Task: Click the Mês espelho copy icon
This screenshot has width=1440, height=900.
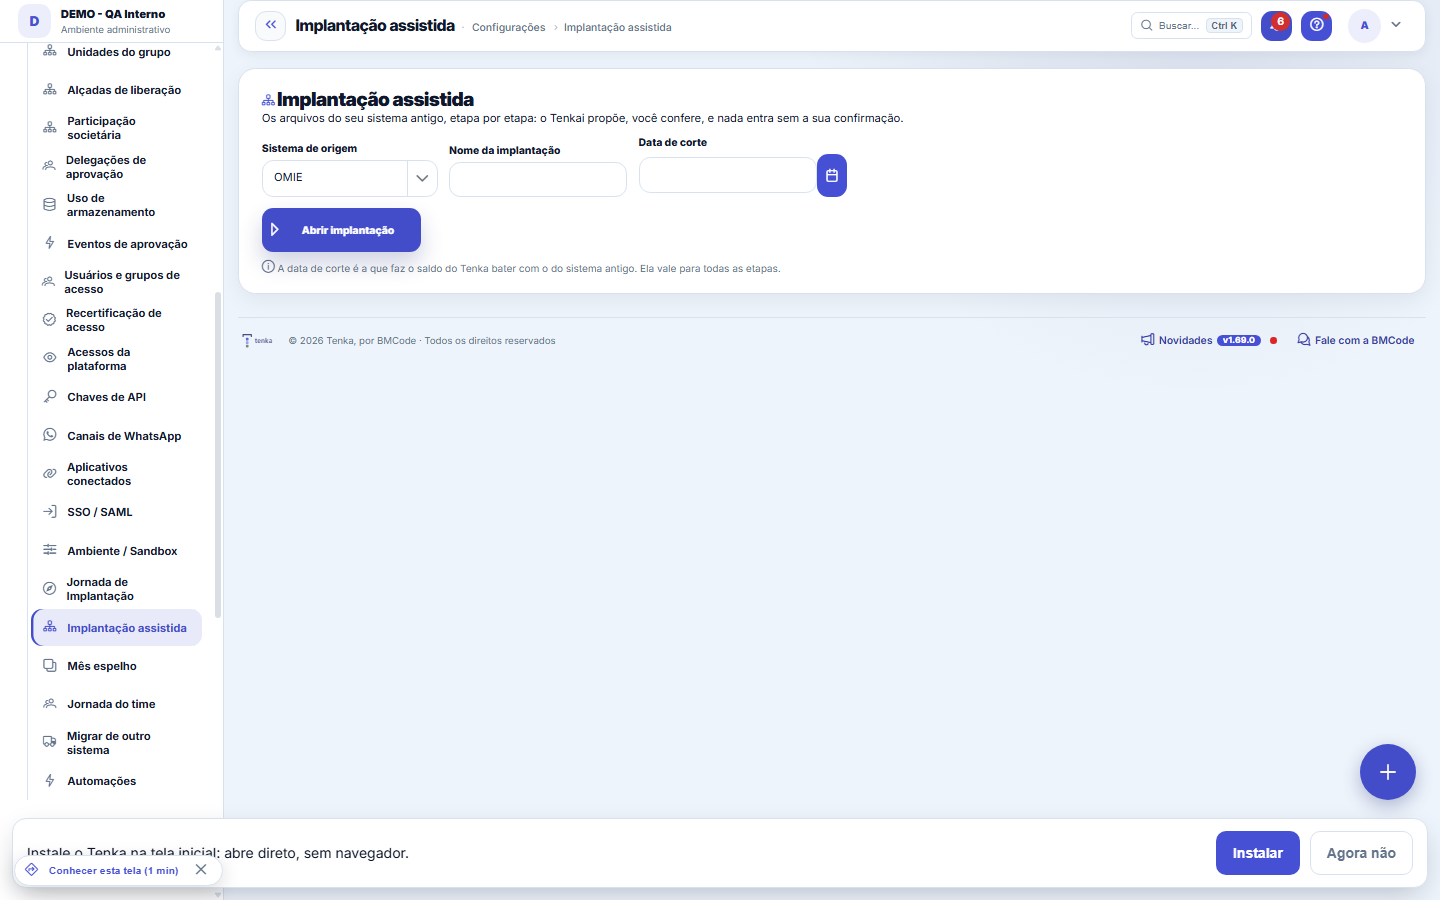Action: [49, 666]
